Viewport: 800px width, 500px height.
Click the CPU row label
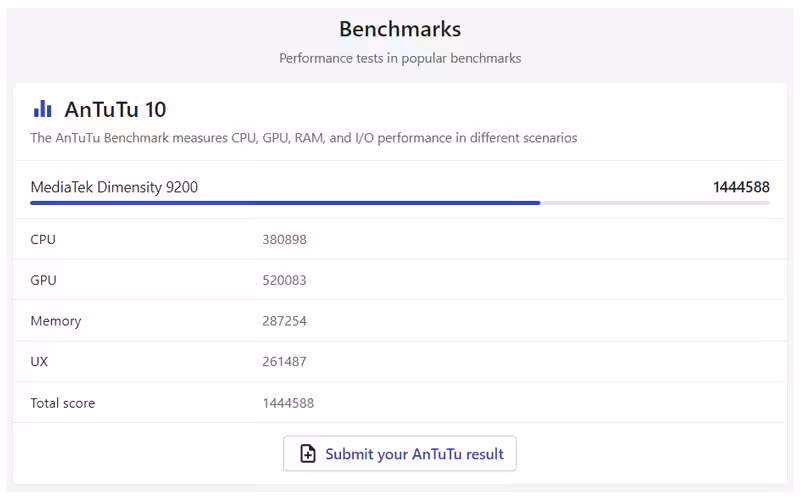click(43, 239)
